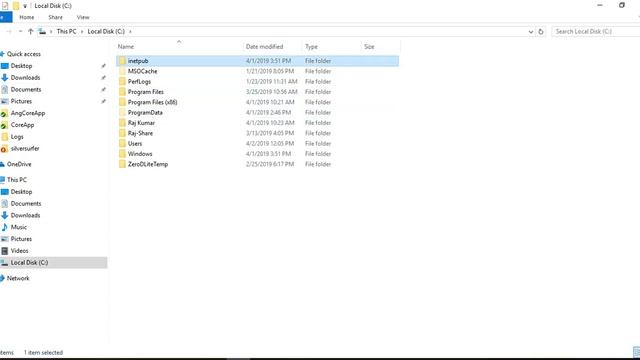
Task: Select the ZeroDLiteTemp folder icon
Action: (122, 164)
